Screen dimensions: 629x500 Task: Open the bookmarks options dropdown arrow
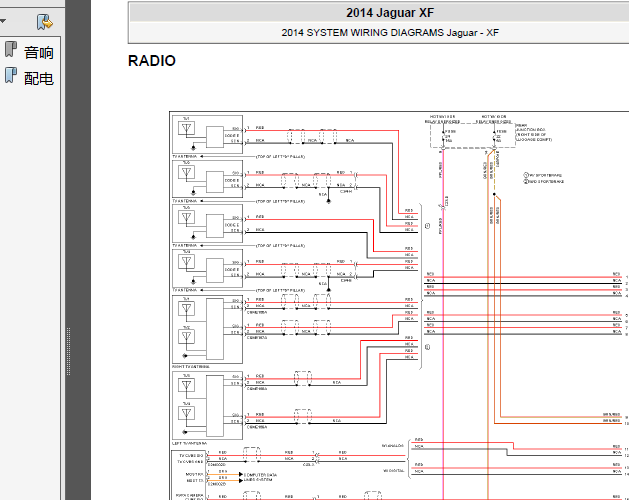3,21
